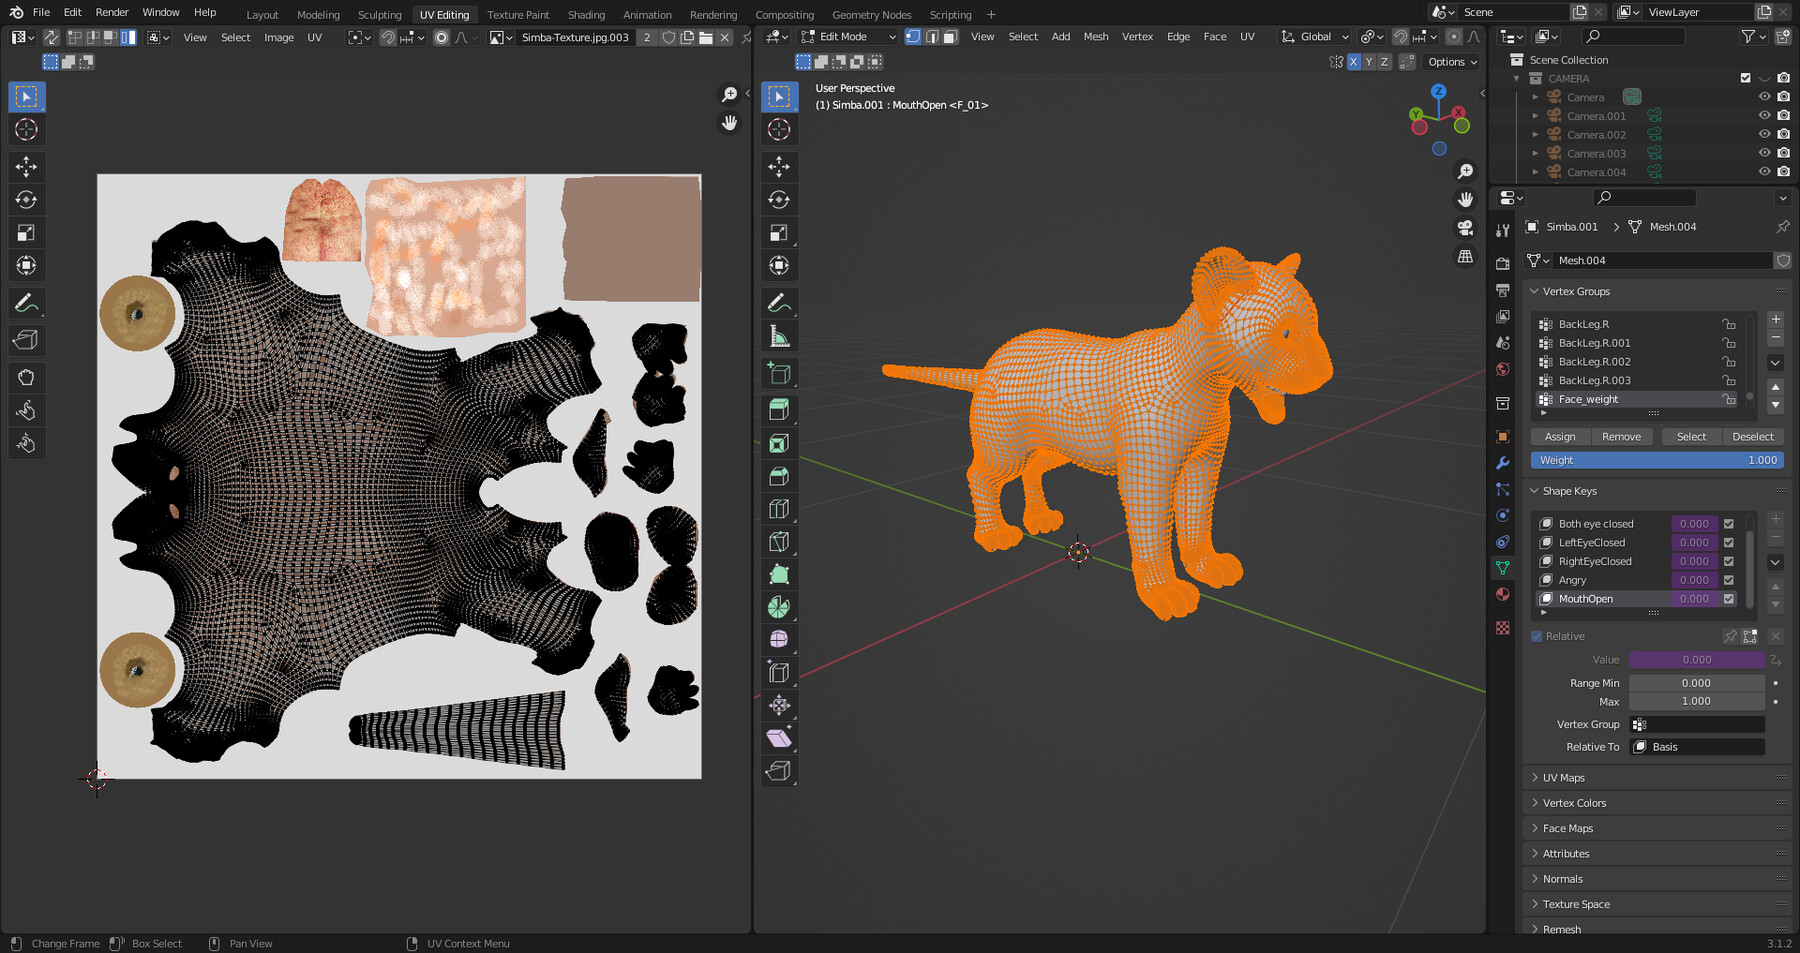Adjust the Weight slider to change vertex weight

pos(1656,460)
